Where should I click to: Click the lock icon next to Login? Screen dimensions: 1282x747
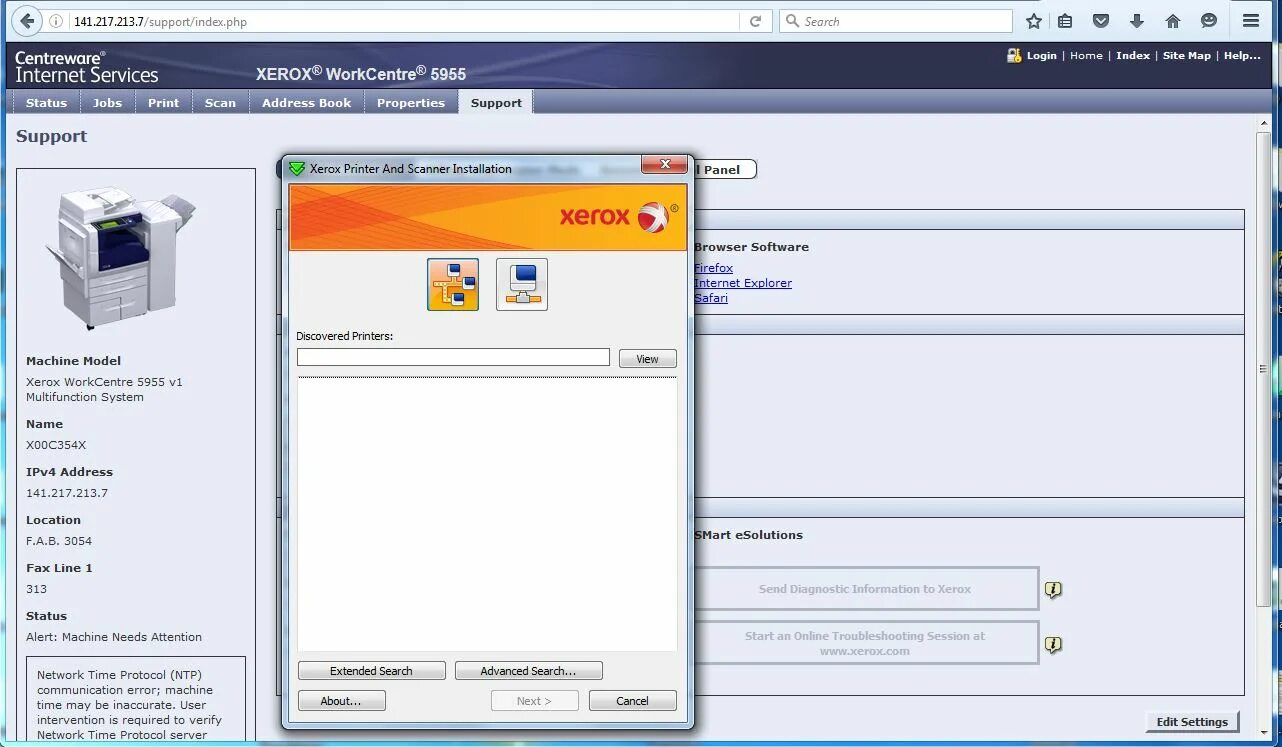[x=1014, y=56]
